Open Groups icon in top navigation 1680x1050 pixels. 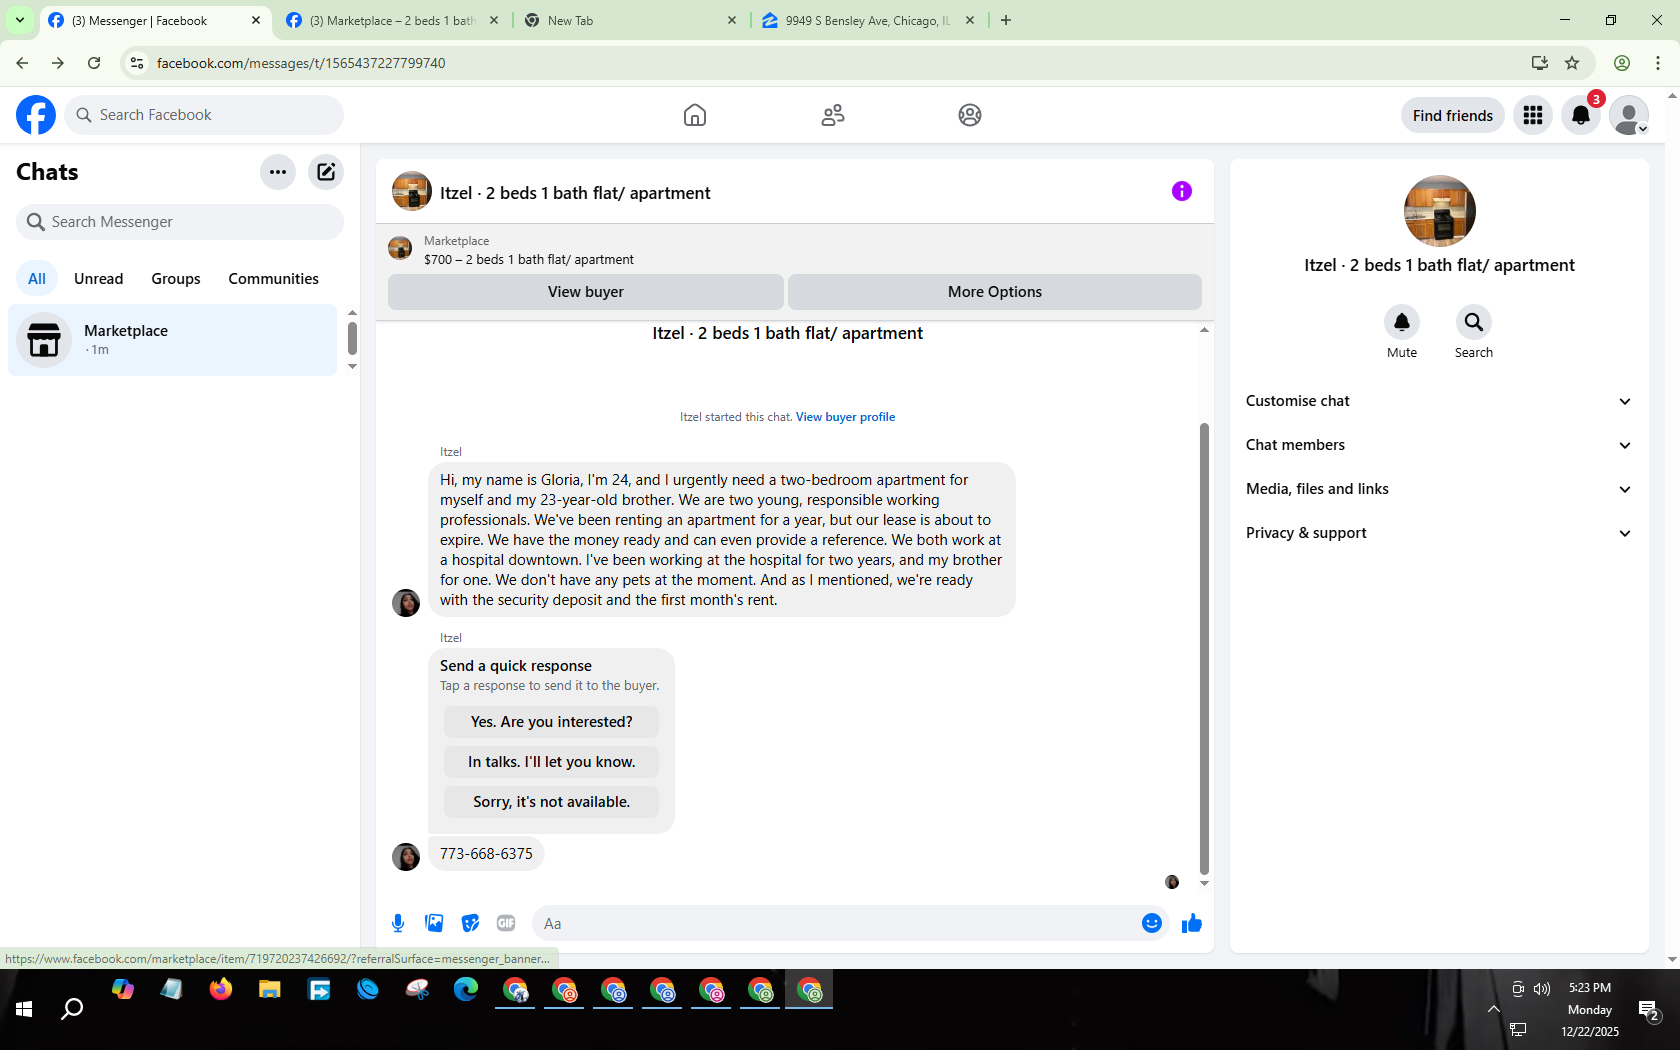click(970, 115)
